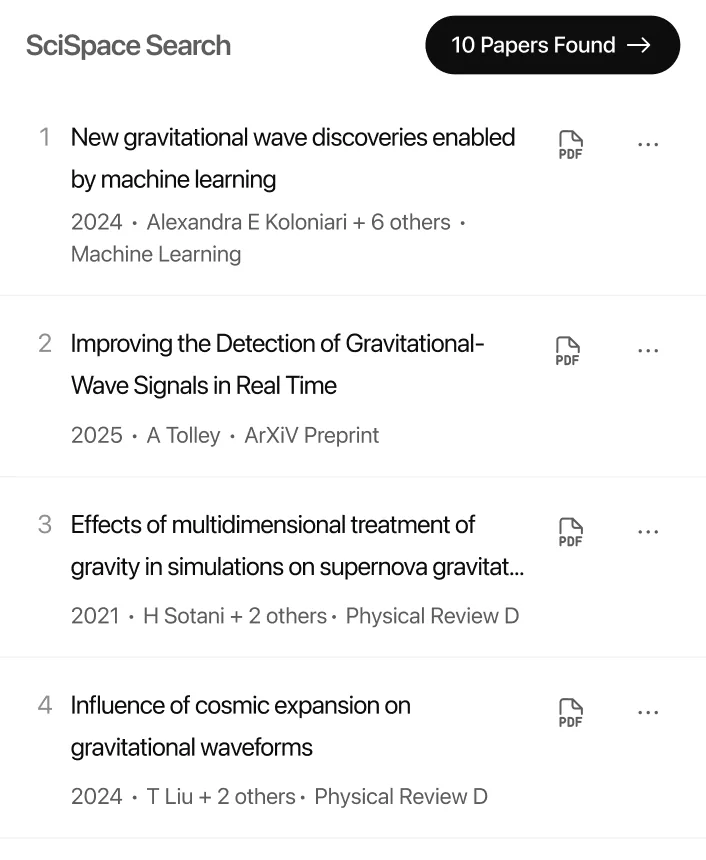Click the PDF icon on the A Tolley preprint

(569, 349)
